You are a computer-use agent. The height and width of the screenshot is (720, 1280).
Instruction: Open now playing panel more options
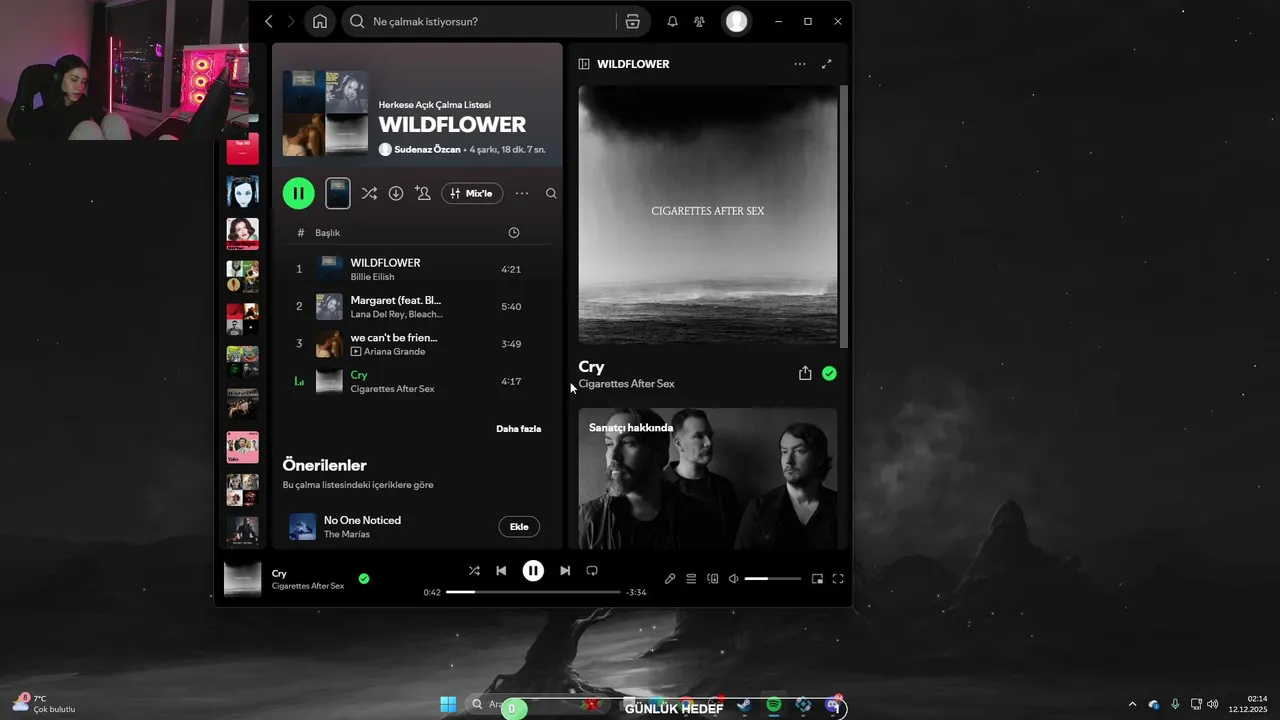coord(800,64)
